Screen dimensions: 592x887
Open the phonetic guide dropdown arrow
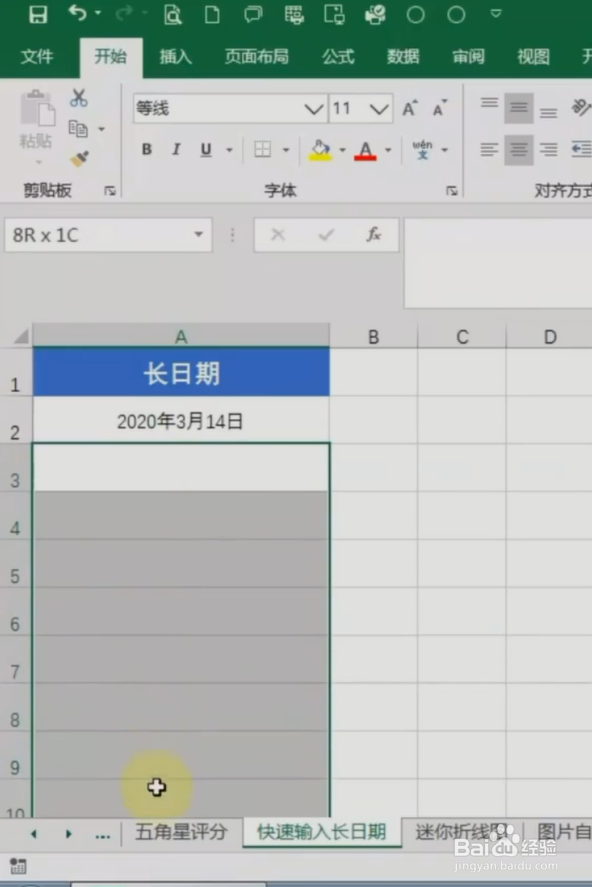point(445,150)
